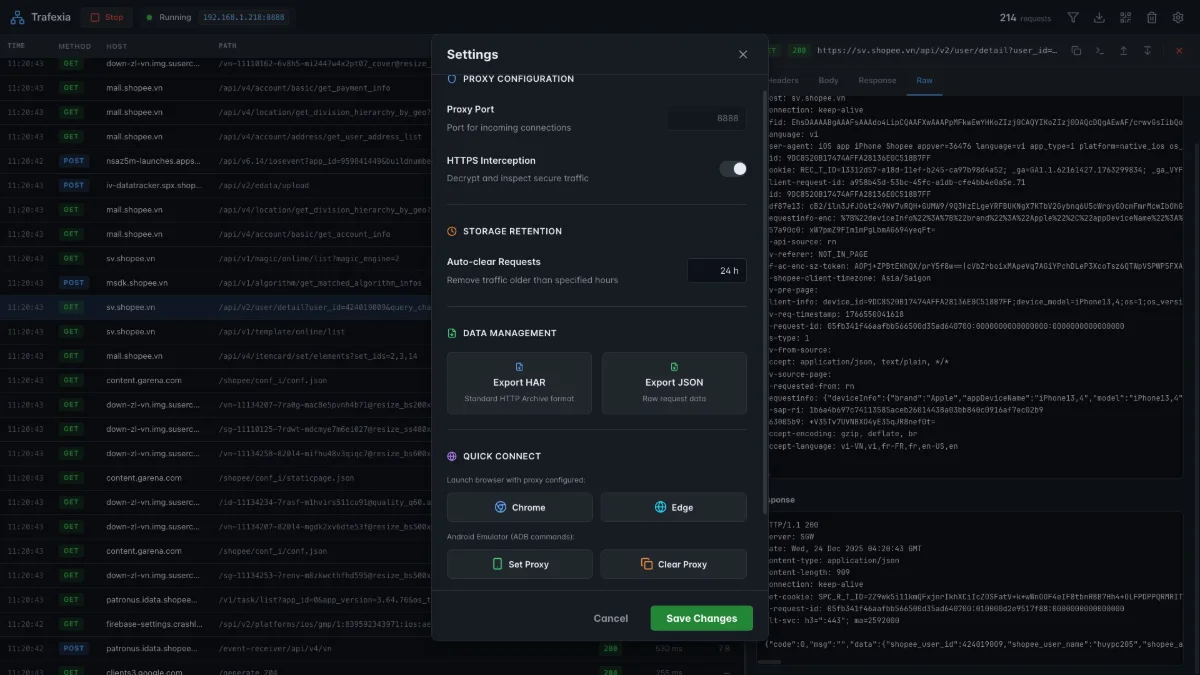Select the Trafexia logo in the top-left corner
1200x675 pixels.
click(38, 17)
